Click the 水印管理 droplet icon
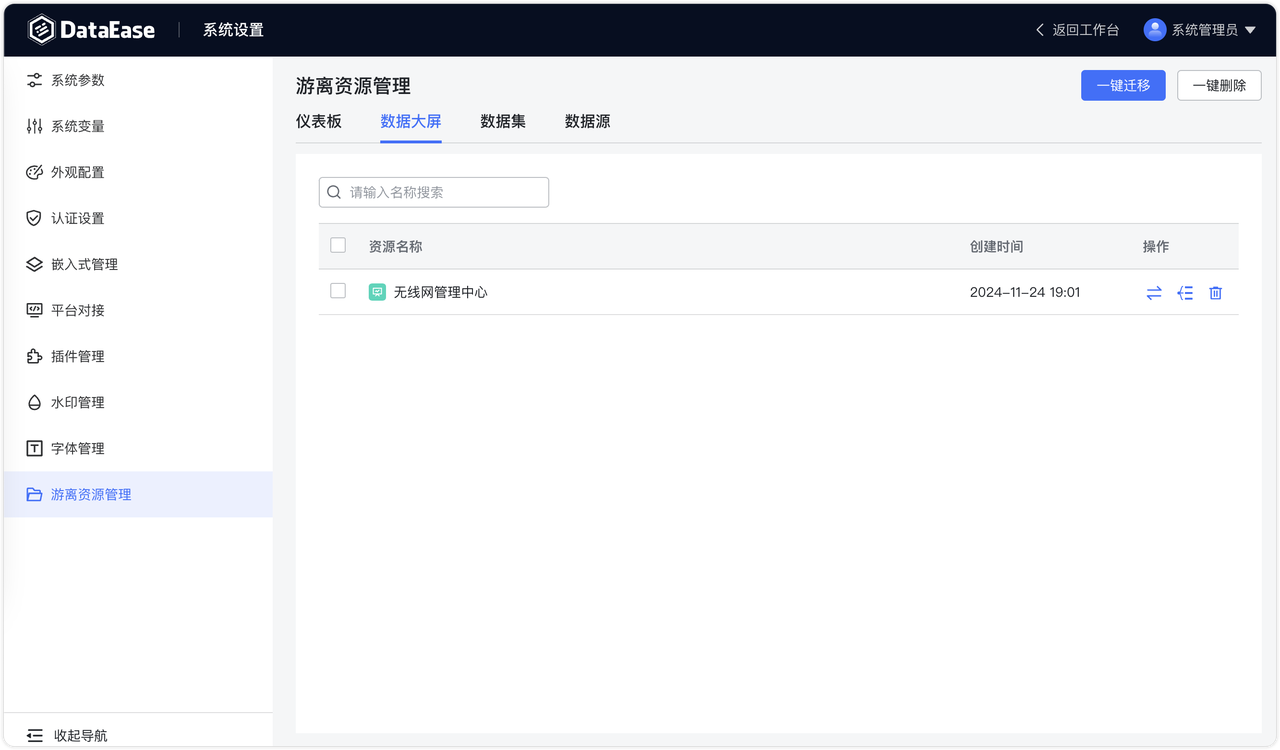Image resolution: width=1280 pixels, height=750 pixels. [x=34, y=402]
